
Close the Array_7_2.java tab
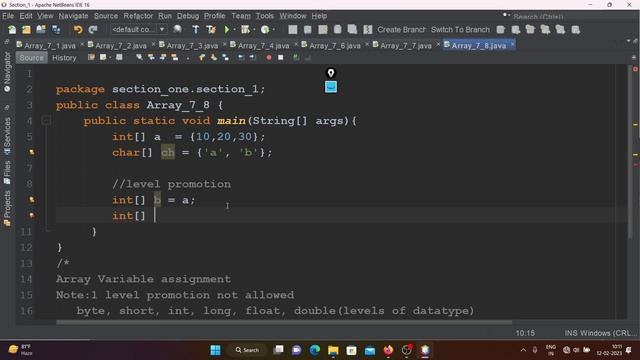pos(153,44)
